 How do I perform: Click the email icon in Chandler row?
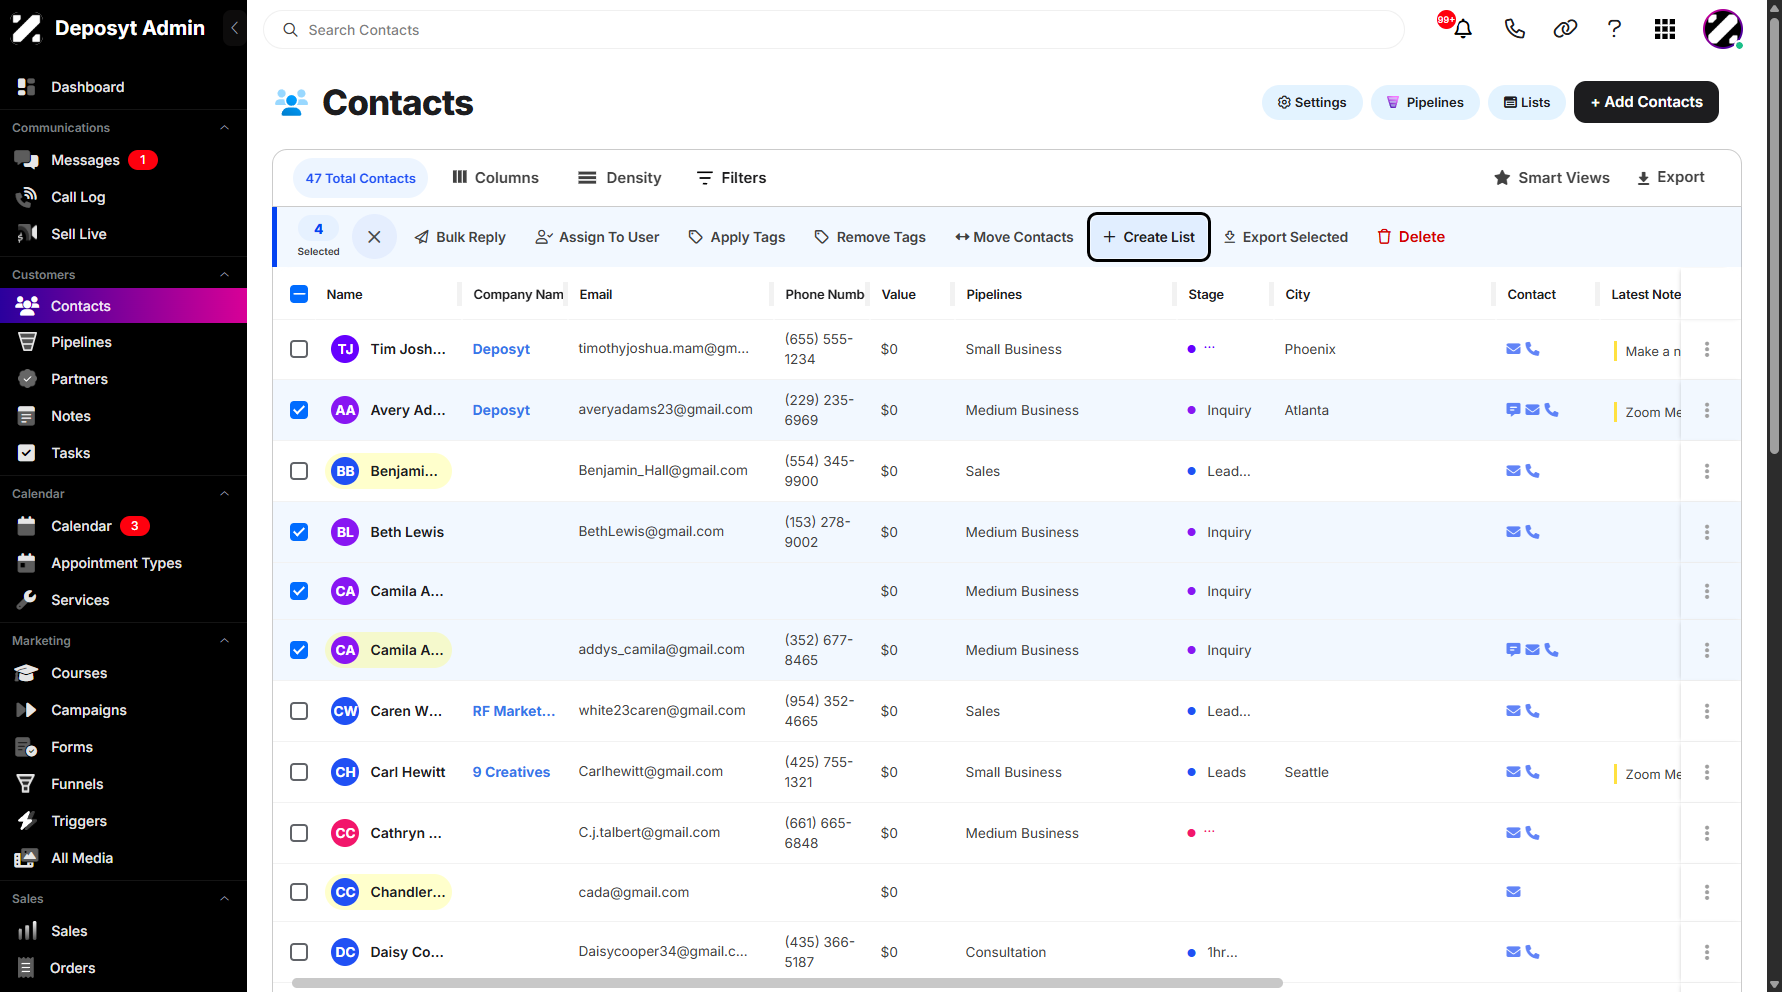pyautogui.click(x=1513, y=892)
